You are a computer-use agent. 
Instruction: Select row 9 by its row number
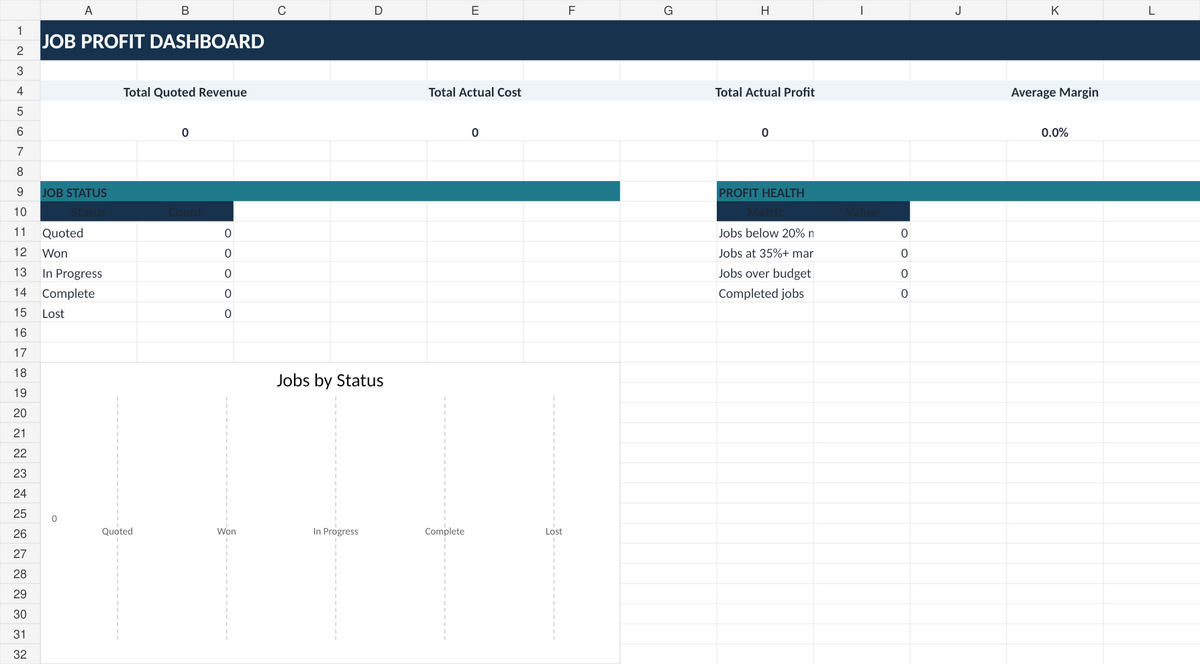20,192
